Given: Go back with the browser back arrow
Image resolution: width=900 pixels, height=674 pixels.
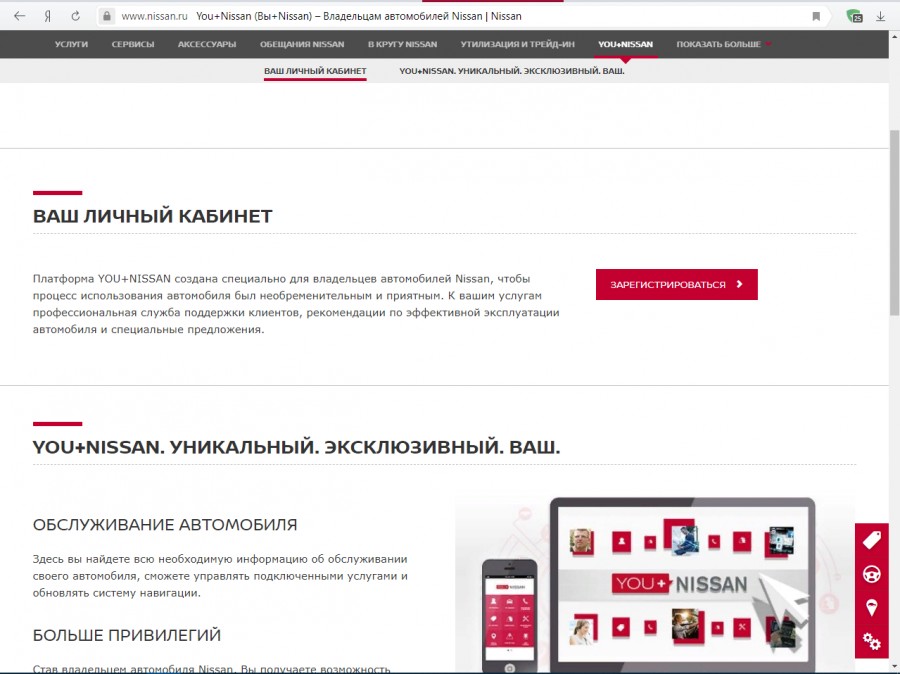Looking at the screenshot, I should [x=20, y=16].
